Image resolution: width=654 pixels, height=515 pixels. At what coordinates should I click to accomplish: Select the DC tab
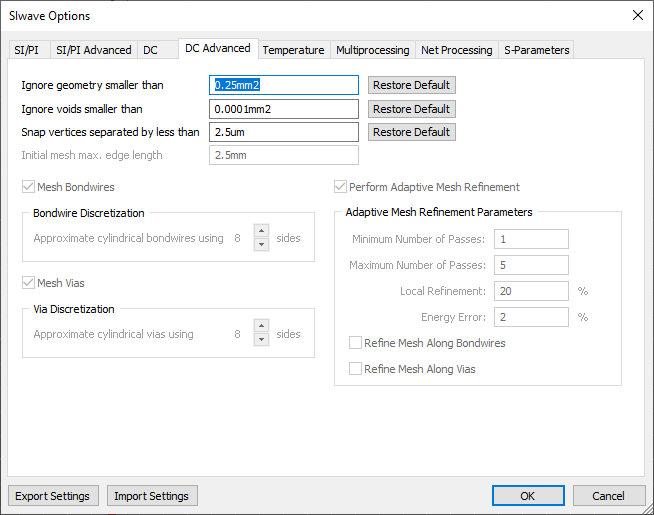point(158,50)
